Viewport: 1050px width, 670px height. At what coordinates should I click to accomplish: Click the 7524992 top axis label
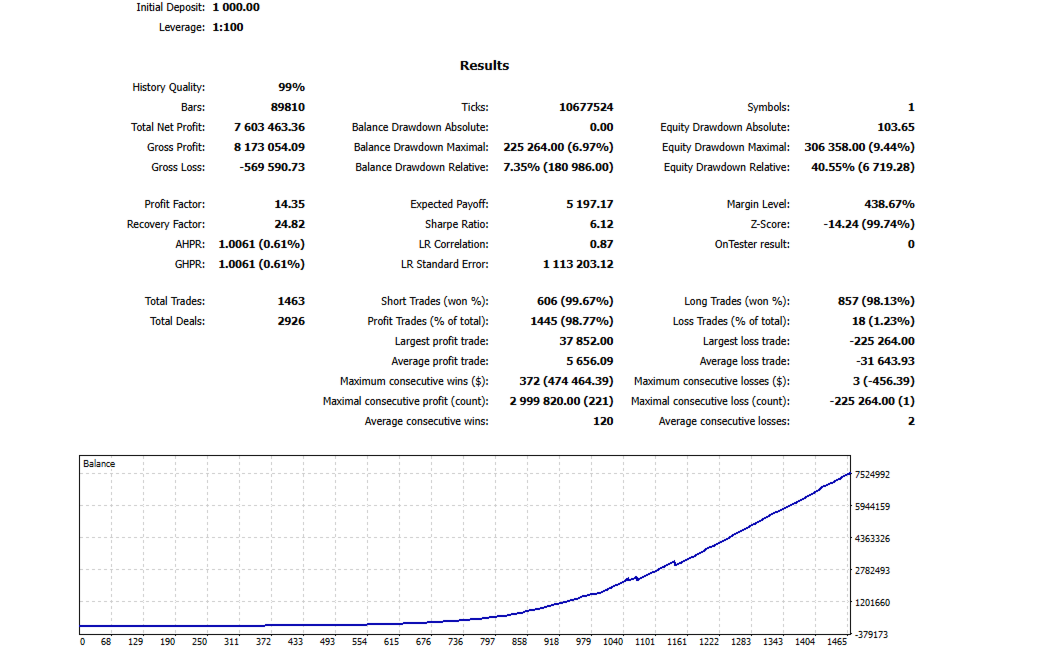873,475
